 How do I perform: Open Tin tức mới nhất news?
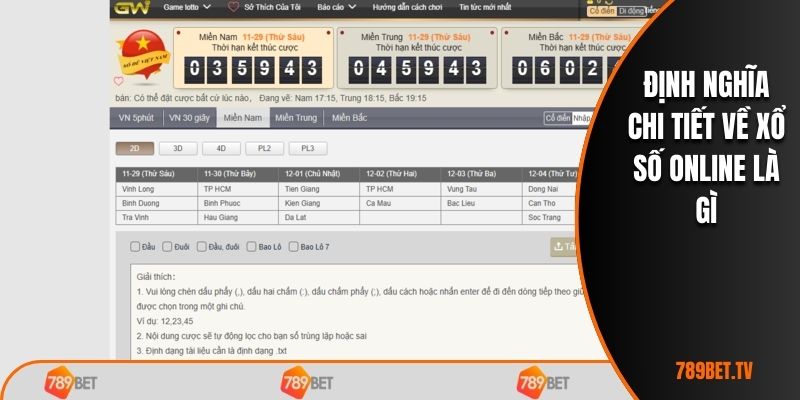(x=485, y=7)
